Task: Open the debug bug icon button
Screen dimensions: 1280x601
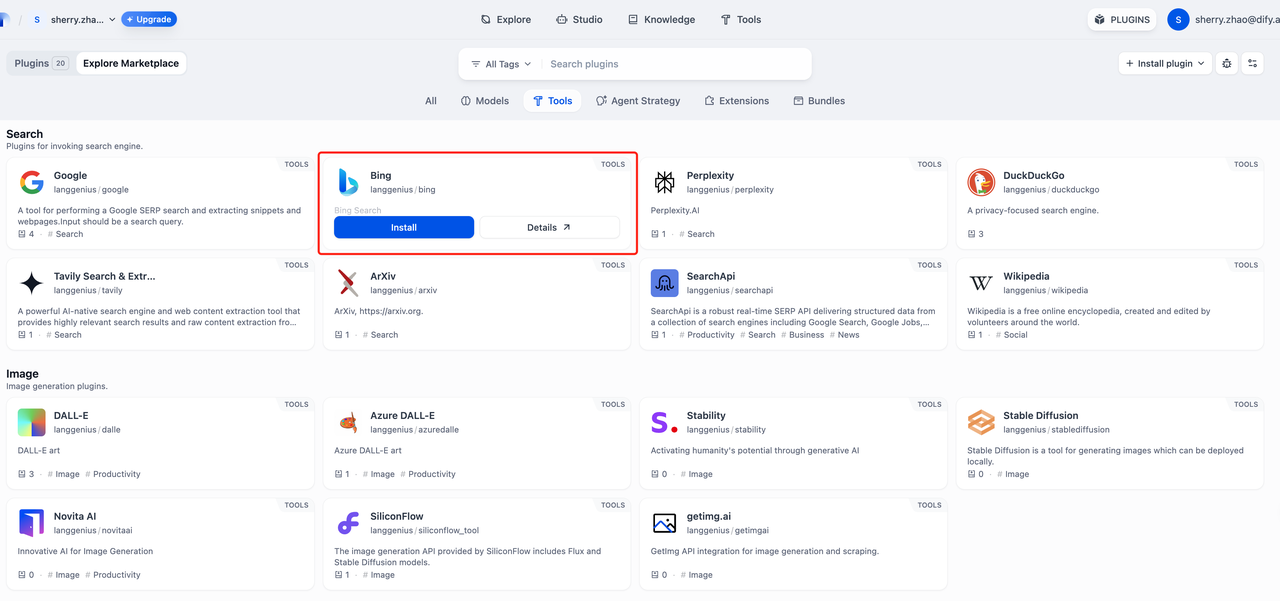Action: [1227, 63]
